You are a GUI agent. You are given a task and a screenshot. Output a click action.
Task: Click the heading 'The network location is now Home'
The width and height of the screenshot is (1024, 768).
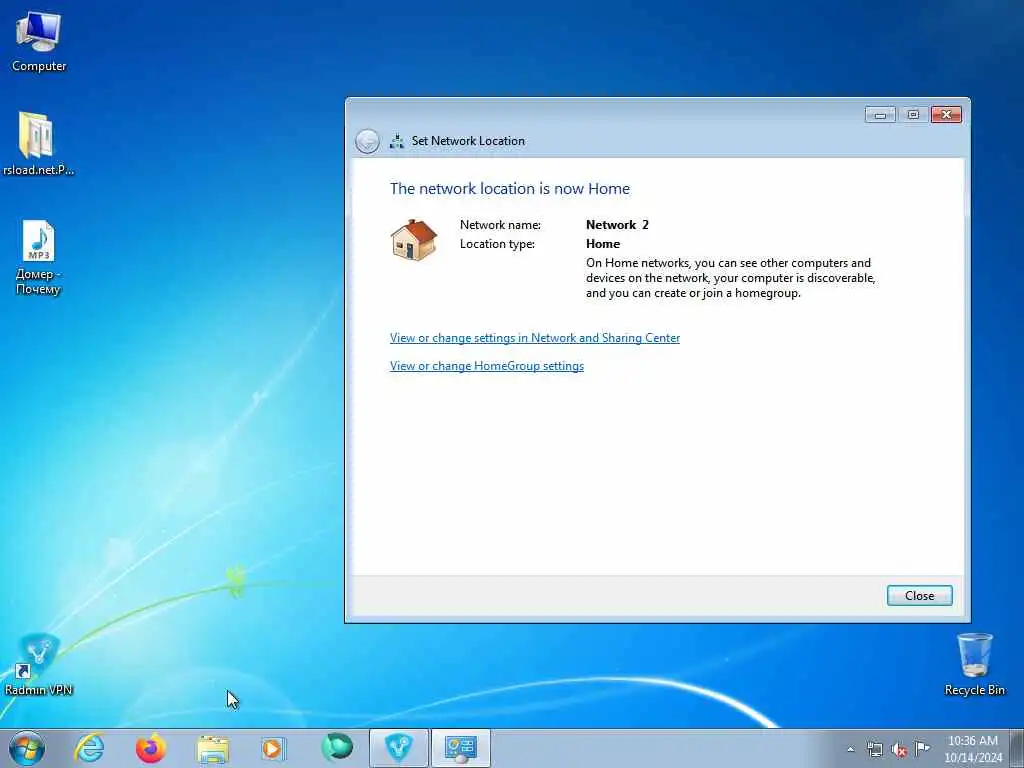510,189
